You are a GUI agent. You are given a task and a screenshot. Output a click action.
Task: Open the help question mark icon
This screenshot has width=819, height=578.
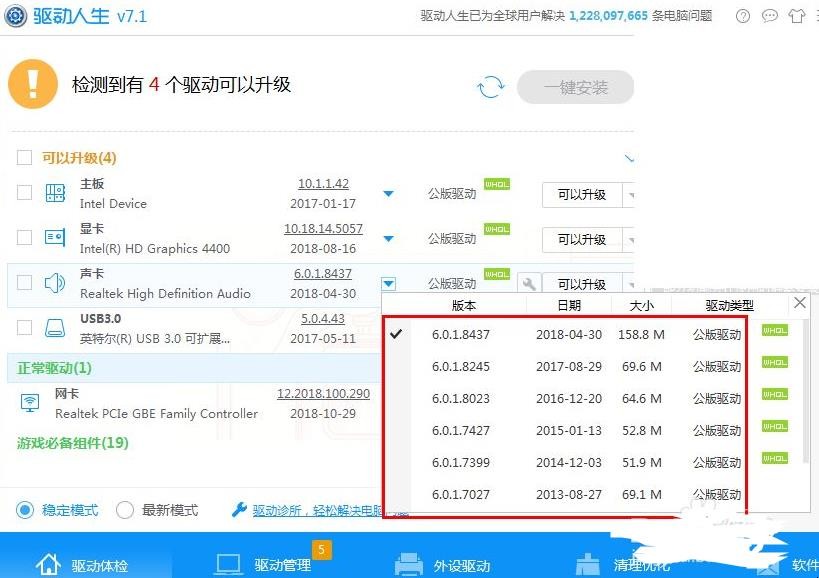[743, 16]
